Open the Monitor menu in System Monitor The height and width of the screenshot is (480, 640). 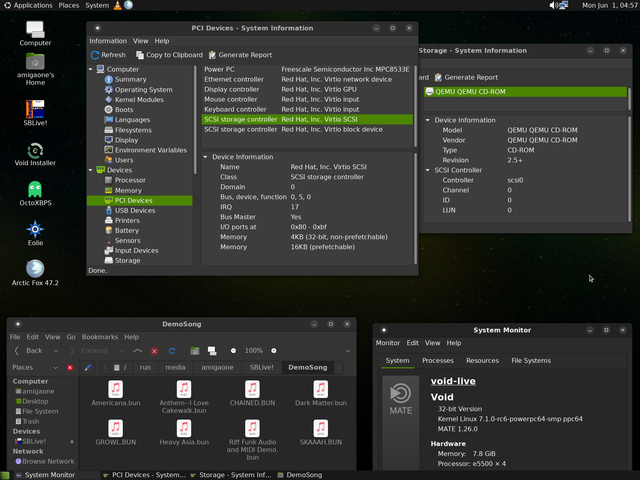click(x=388, y=343)
